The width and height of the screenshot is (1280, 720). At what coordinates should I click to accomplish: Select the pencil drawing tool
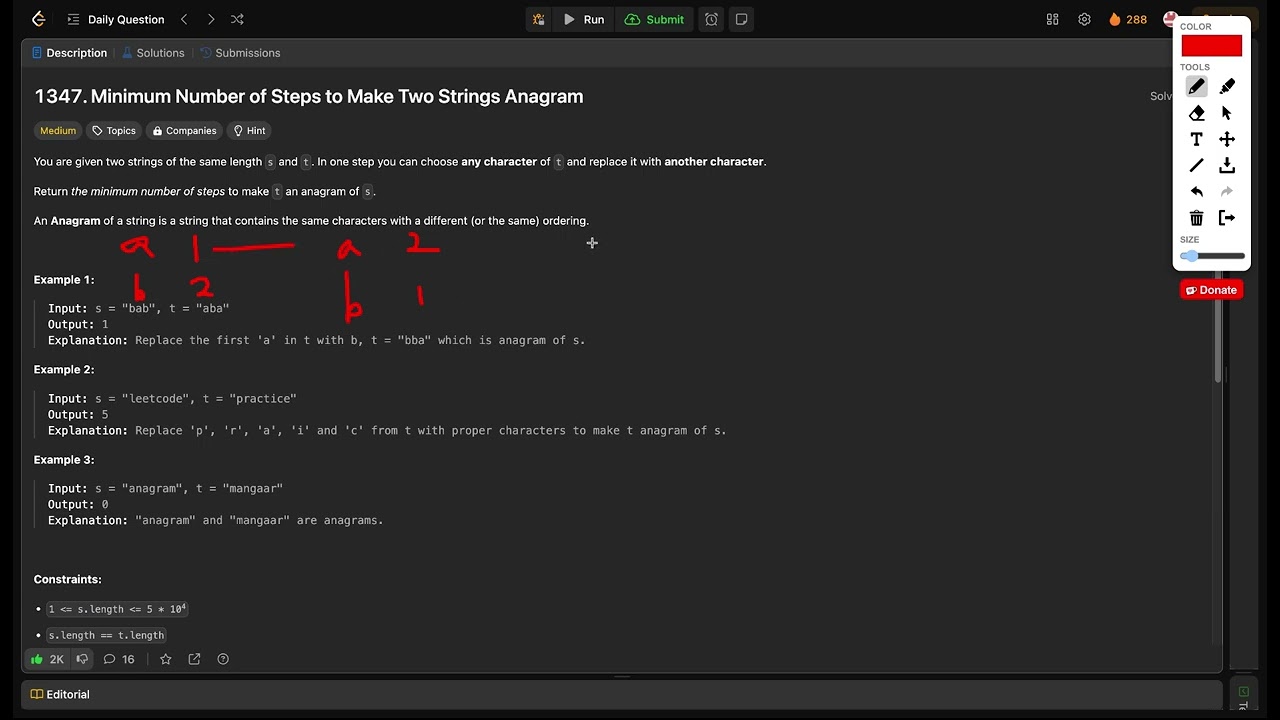(1196, 87)
